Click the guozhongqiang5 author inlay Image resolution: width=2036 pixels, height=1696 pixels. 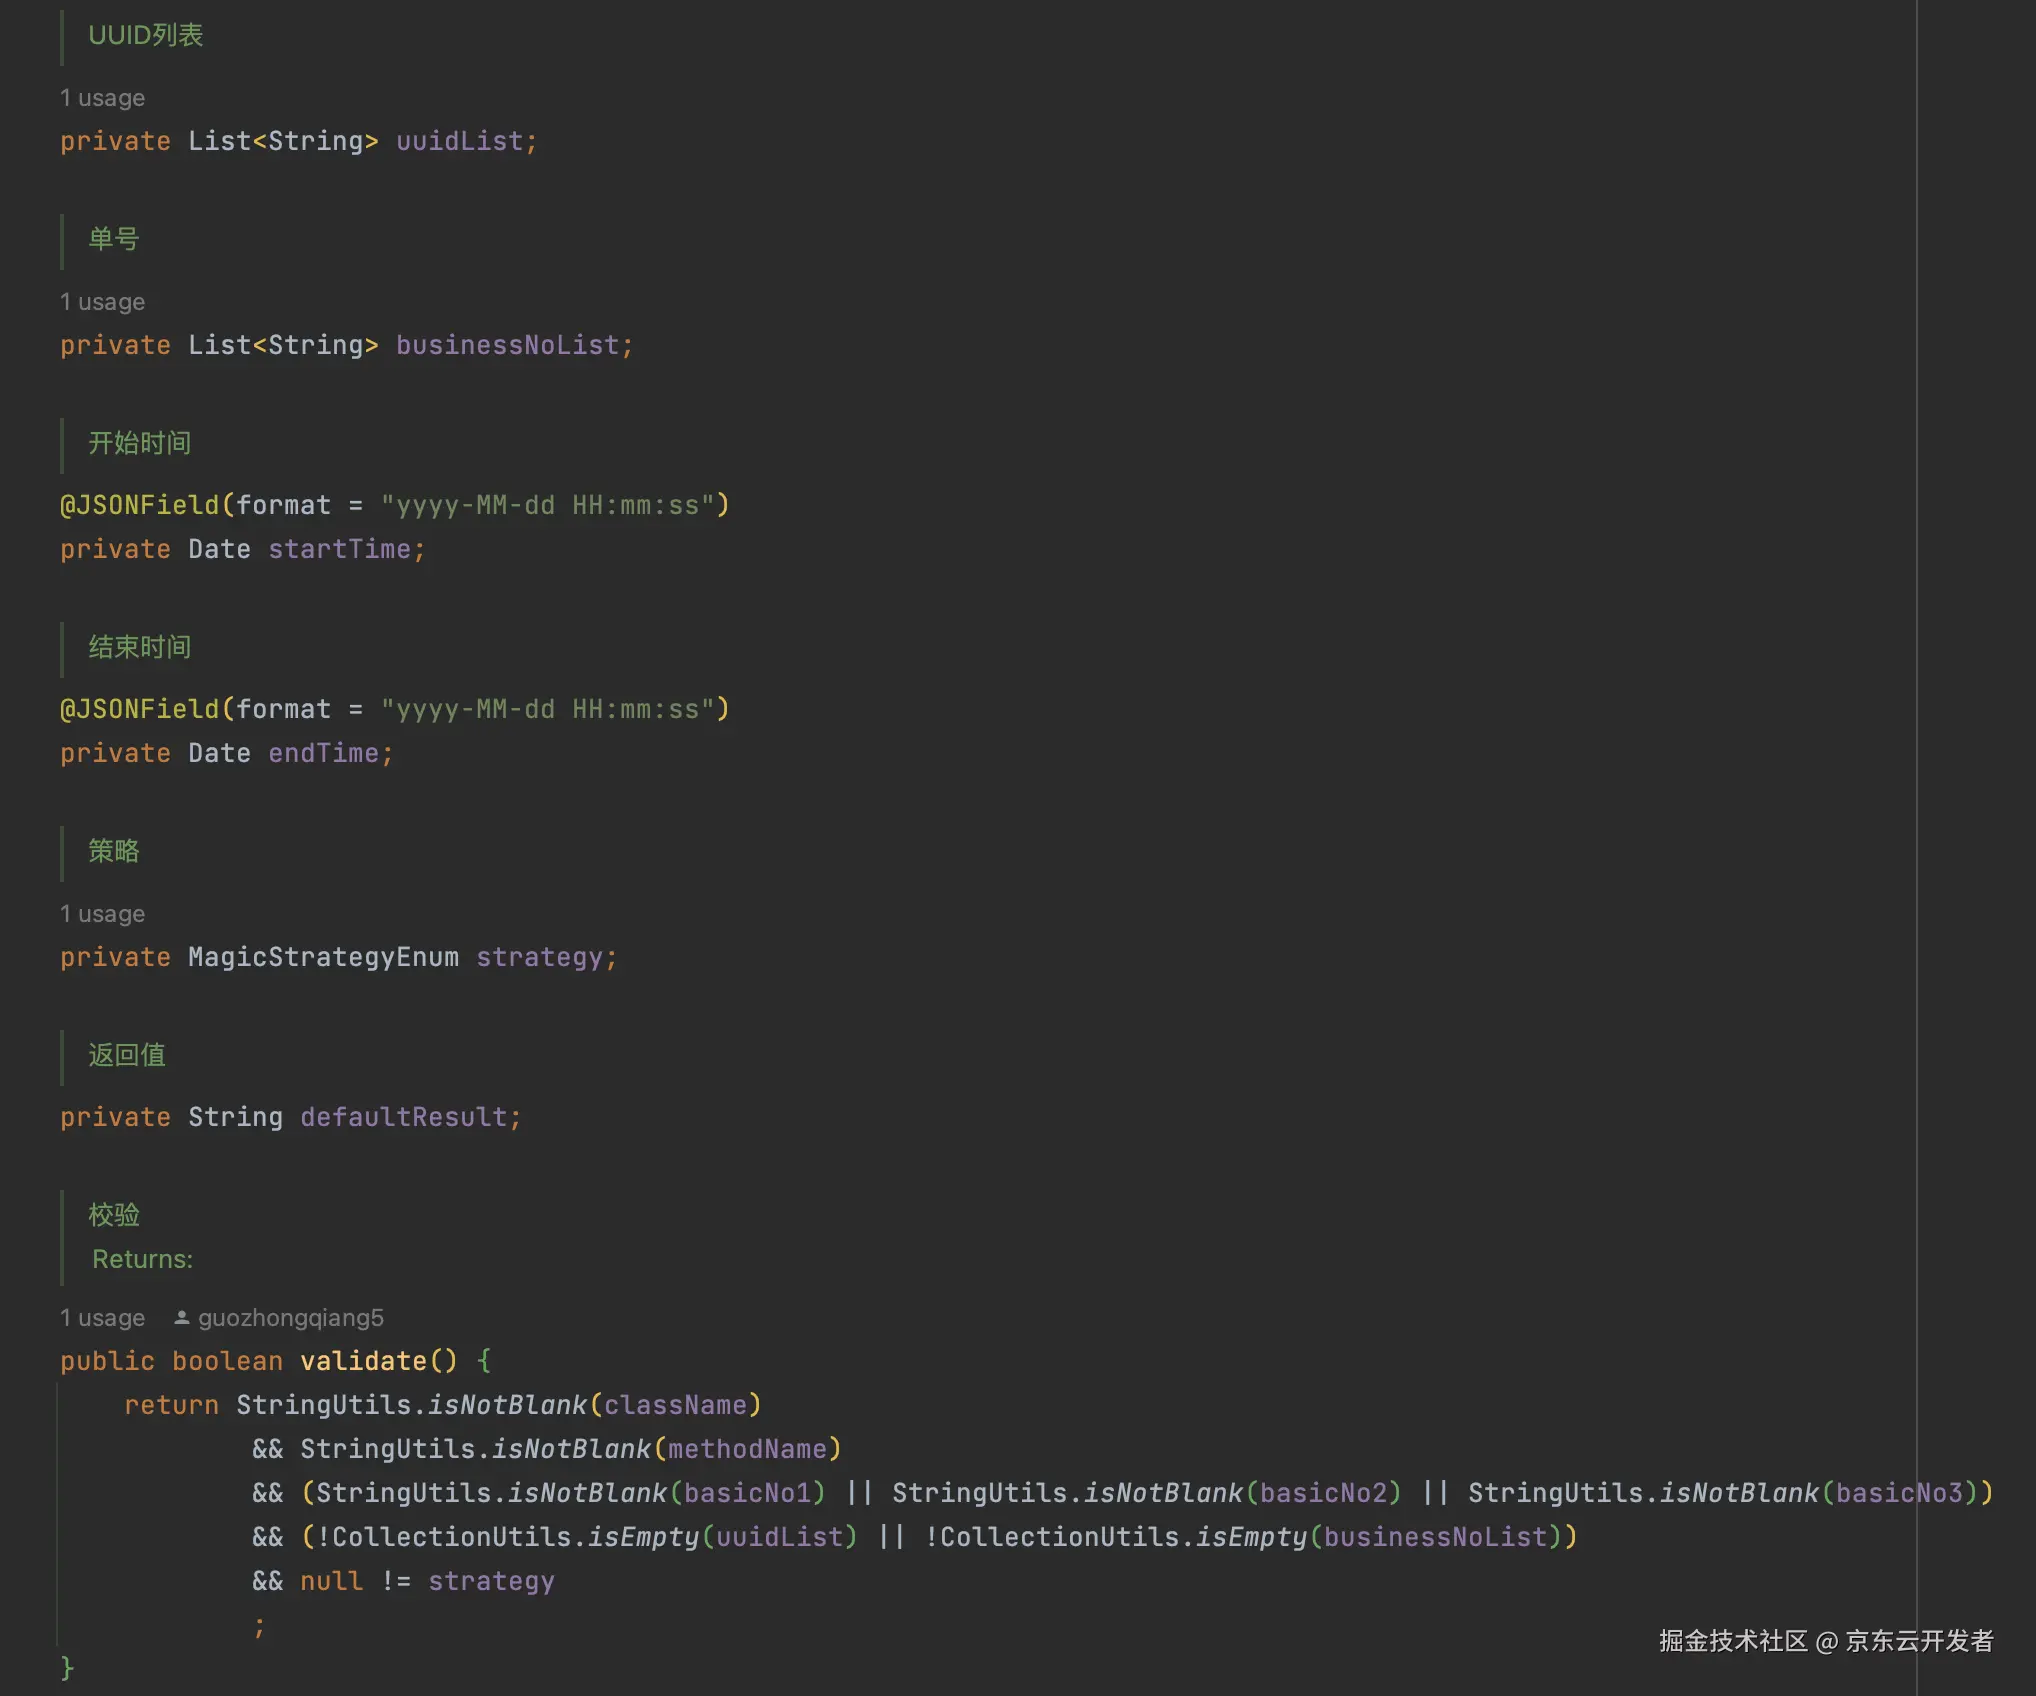[290, 1318]
